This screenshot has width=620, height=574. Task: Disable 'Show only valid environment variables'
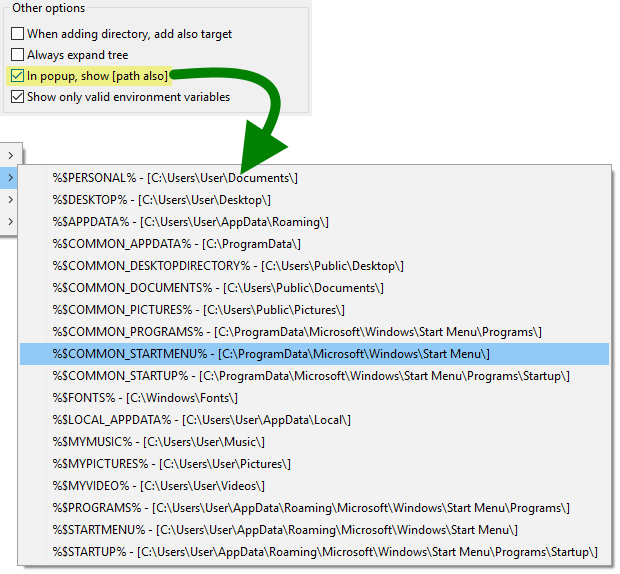(x=17, y=97)
